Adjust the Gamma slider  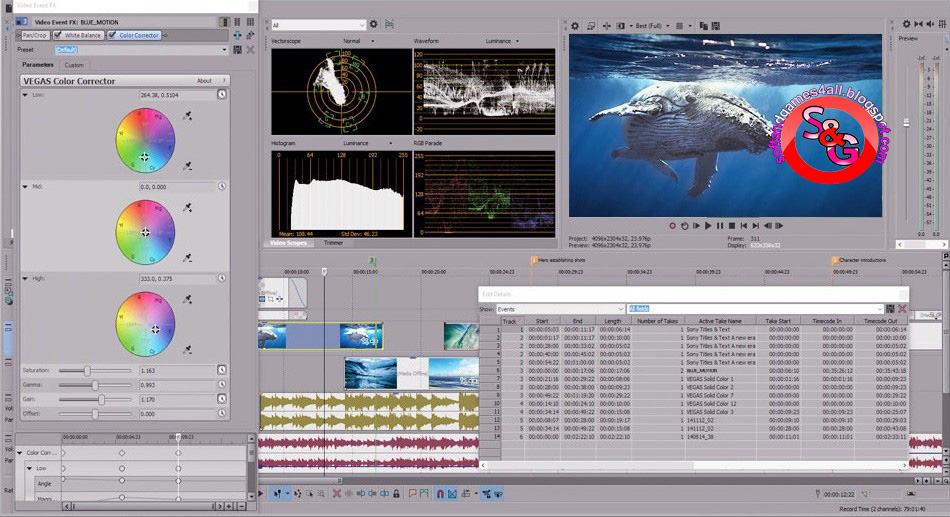pyautogui.click(x=95, y=385)
